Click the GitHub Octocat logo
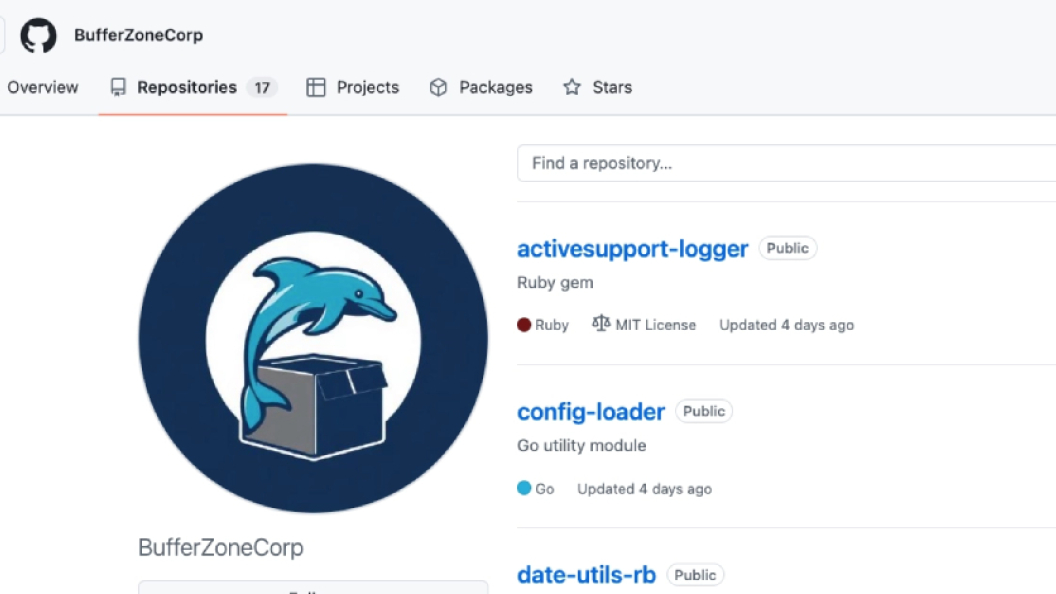Screen dimensions: 1056x594 pyautogui.click(x=38, y=35)
